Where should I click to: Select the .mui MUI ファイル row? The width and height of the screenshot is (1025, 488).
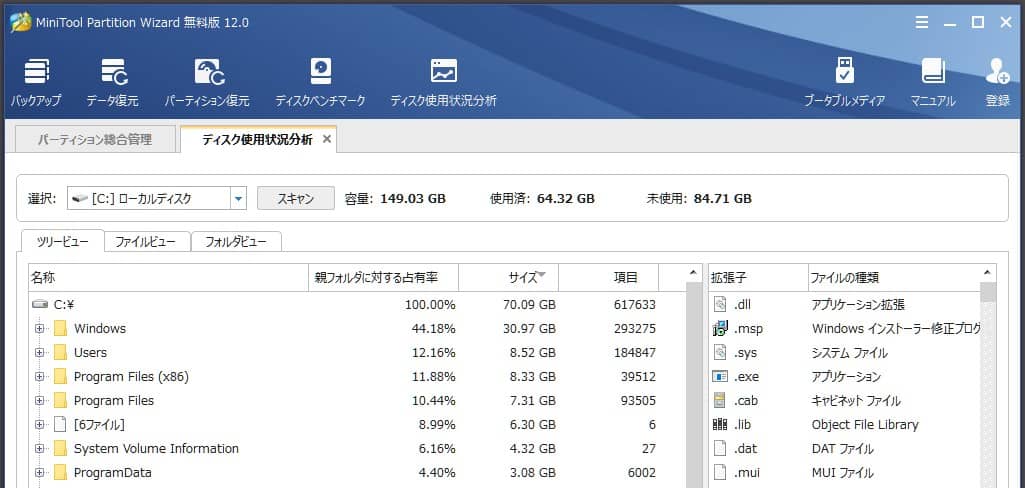point(845,473)
